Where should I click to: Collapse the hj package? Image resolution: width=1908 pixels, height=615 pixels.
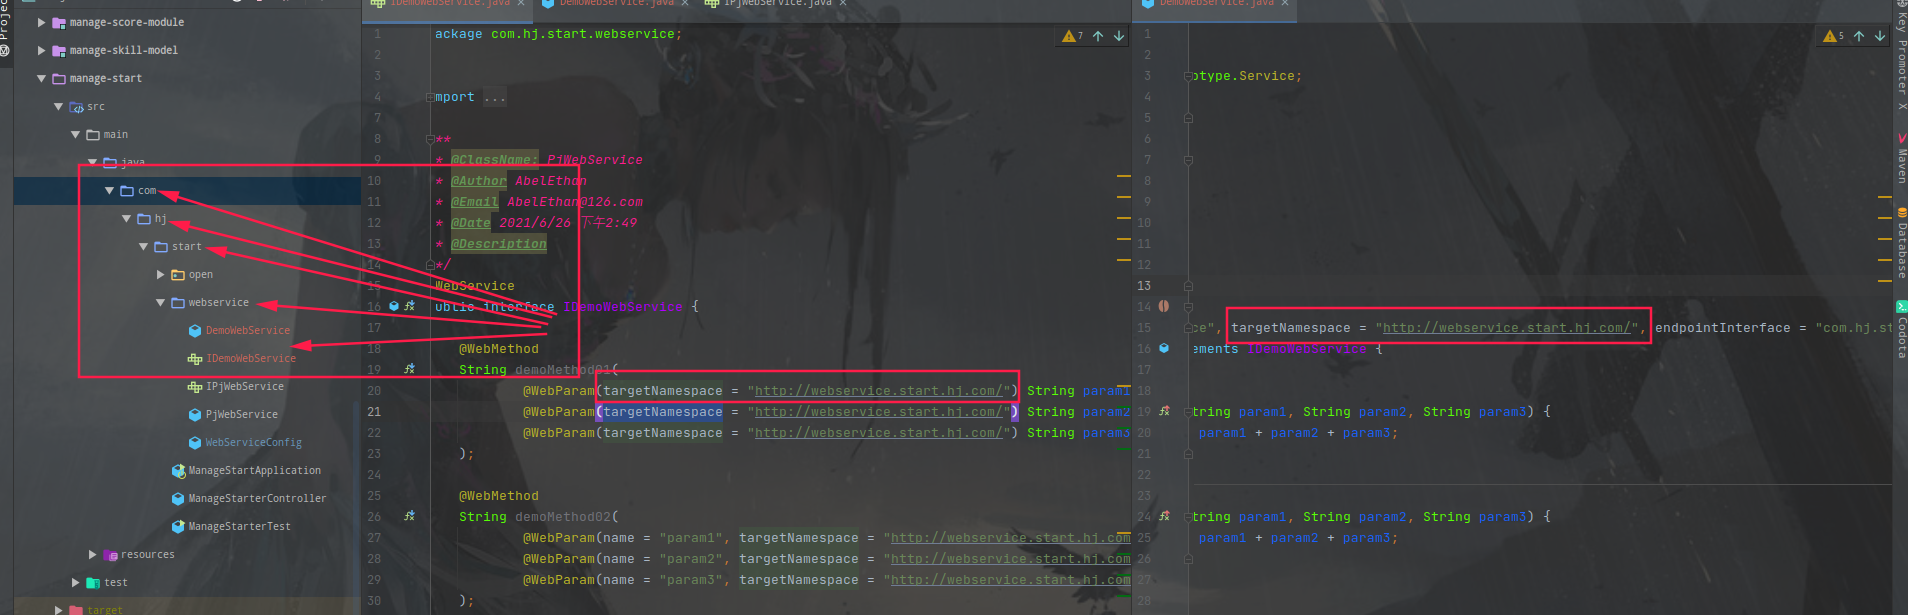126,218
